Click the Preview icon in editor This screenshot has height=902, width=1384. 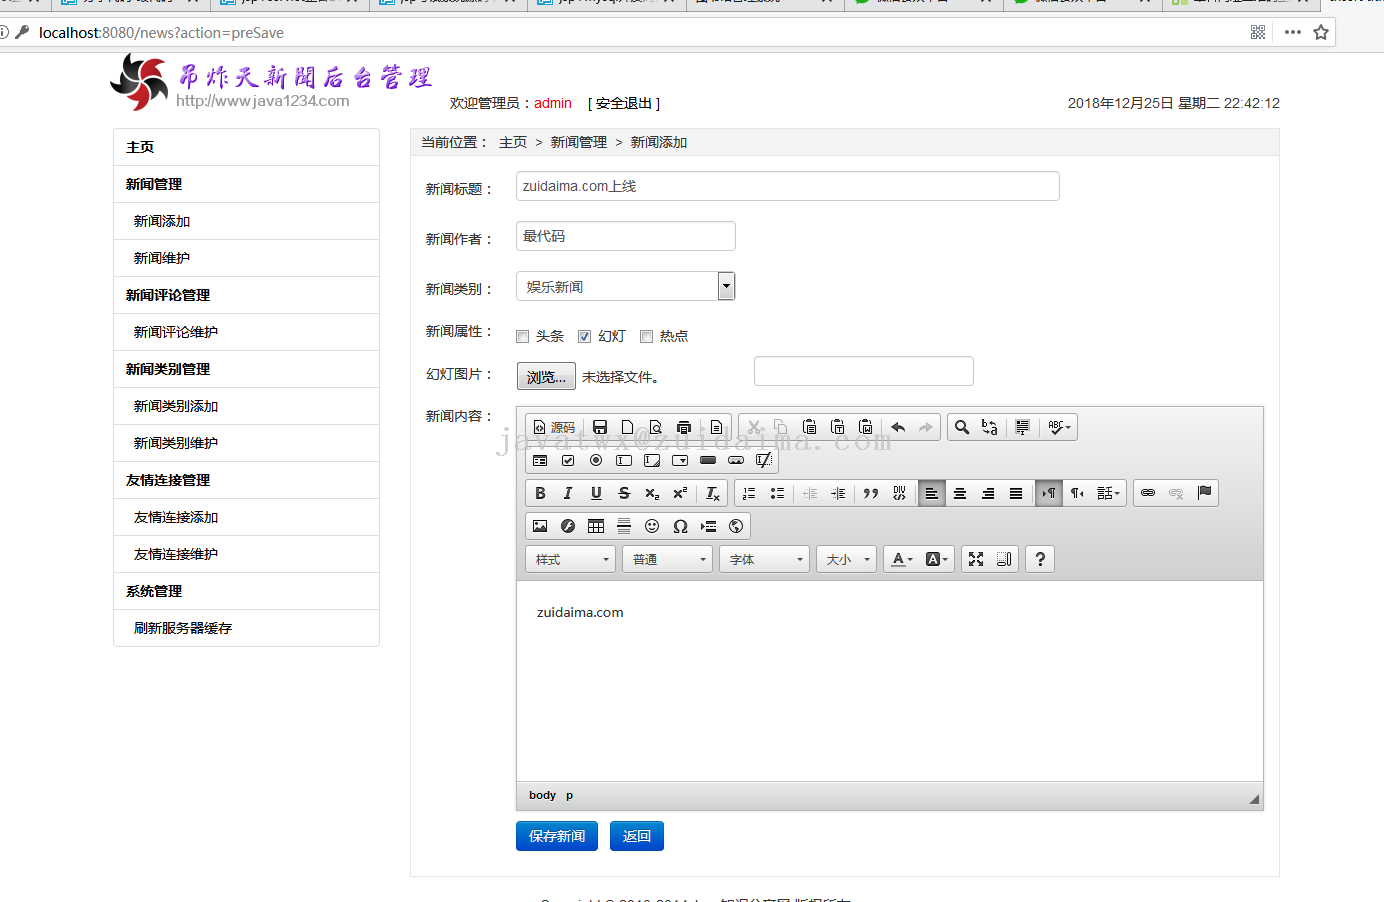tap(656, 427)
